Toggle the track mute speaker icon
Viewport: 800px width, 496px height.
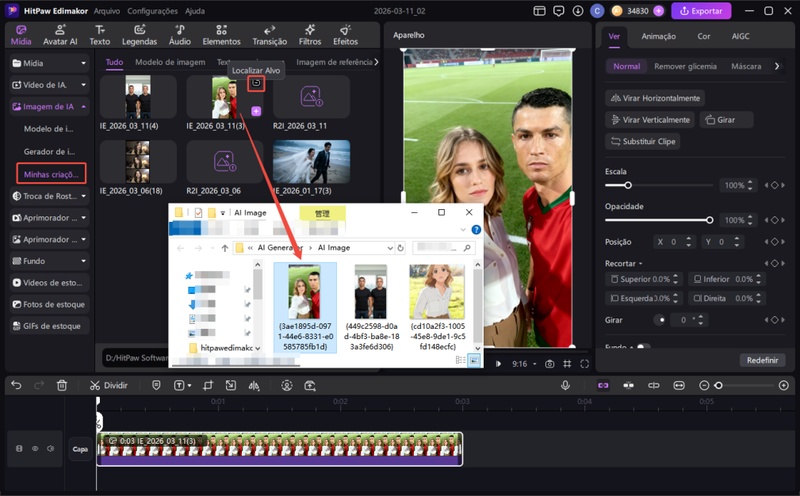pos(50,449)
